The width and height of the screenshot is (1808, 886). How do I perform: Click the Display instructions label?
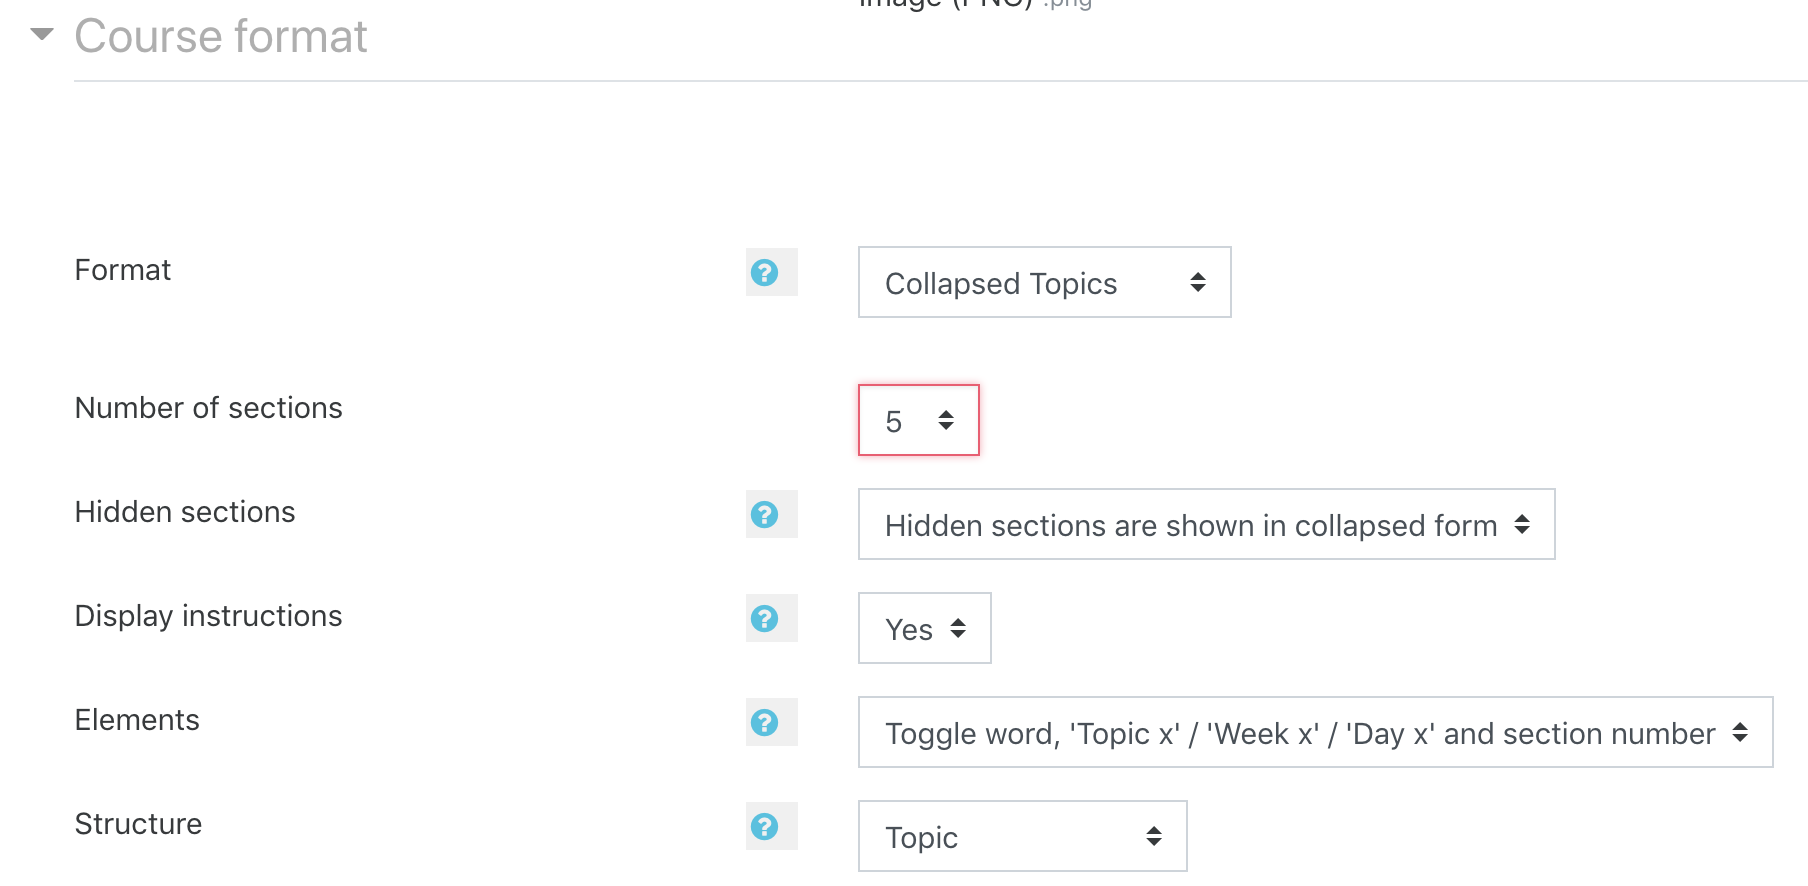(208, 616)
